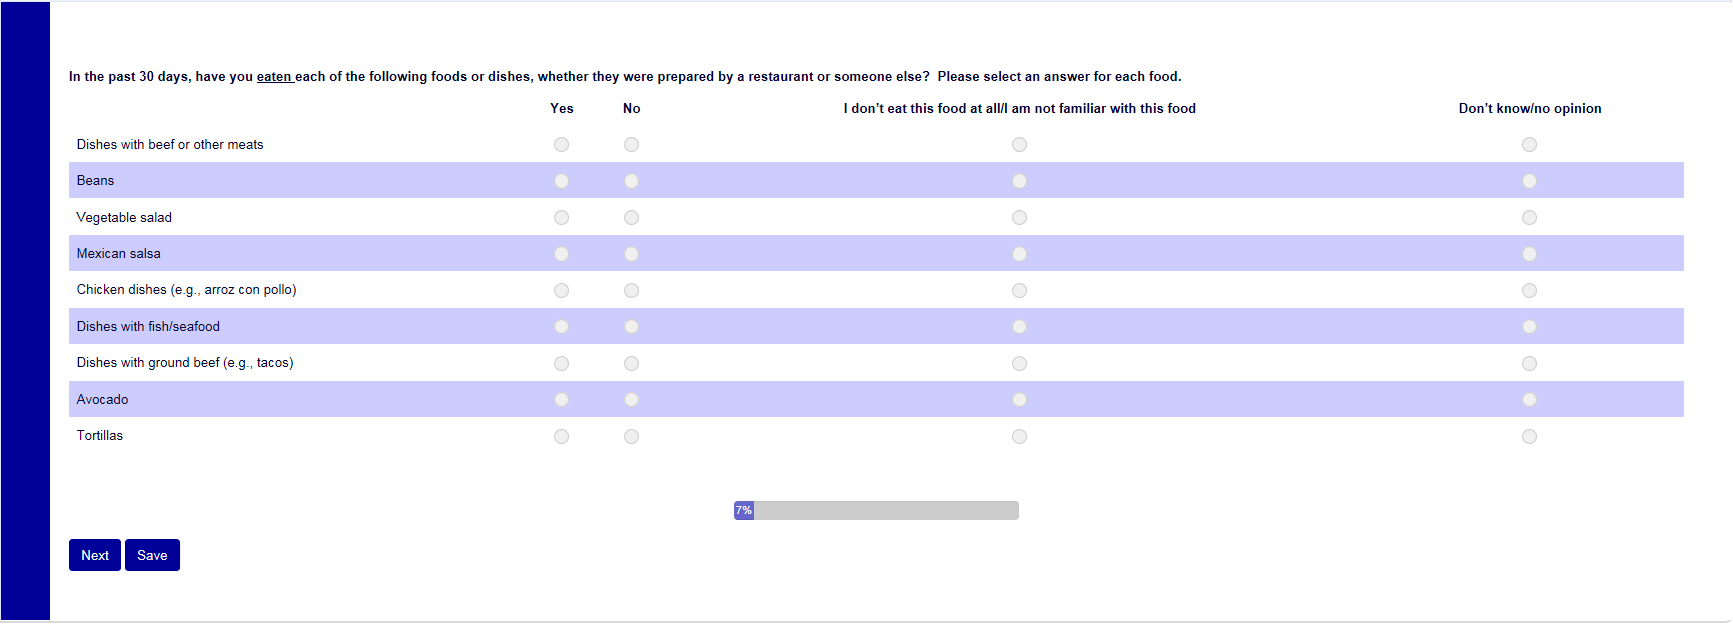This screenshot has width=1733, height=624.
Task: Mark Avocado as No
Action: 631,400
